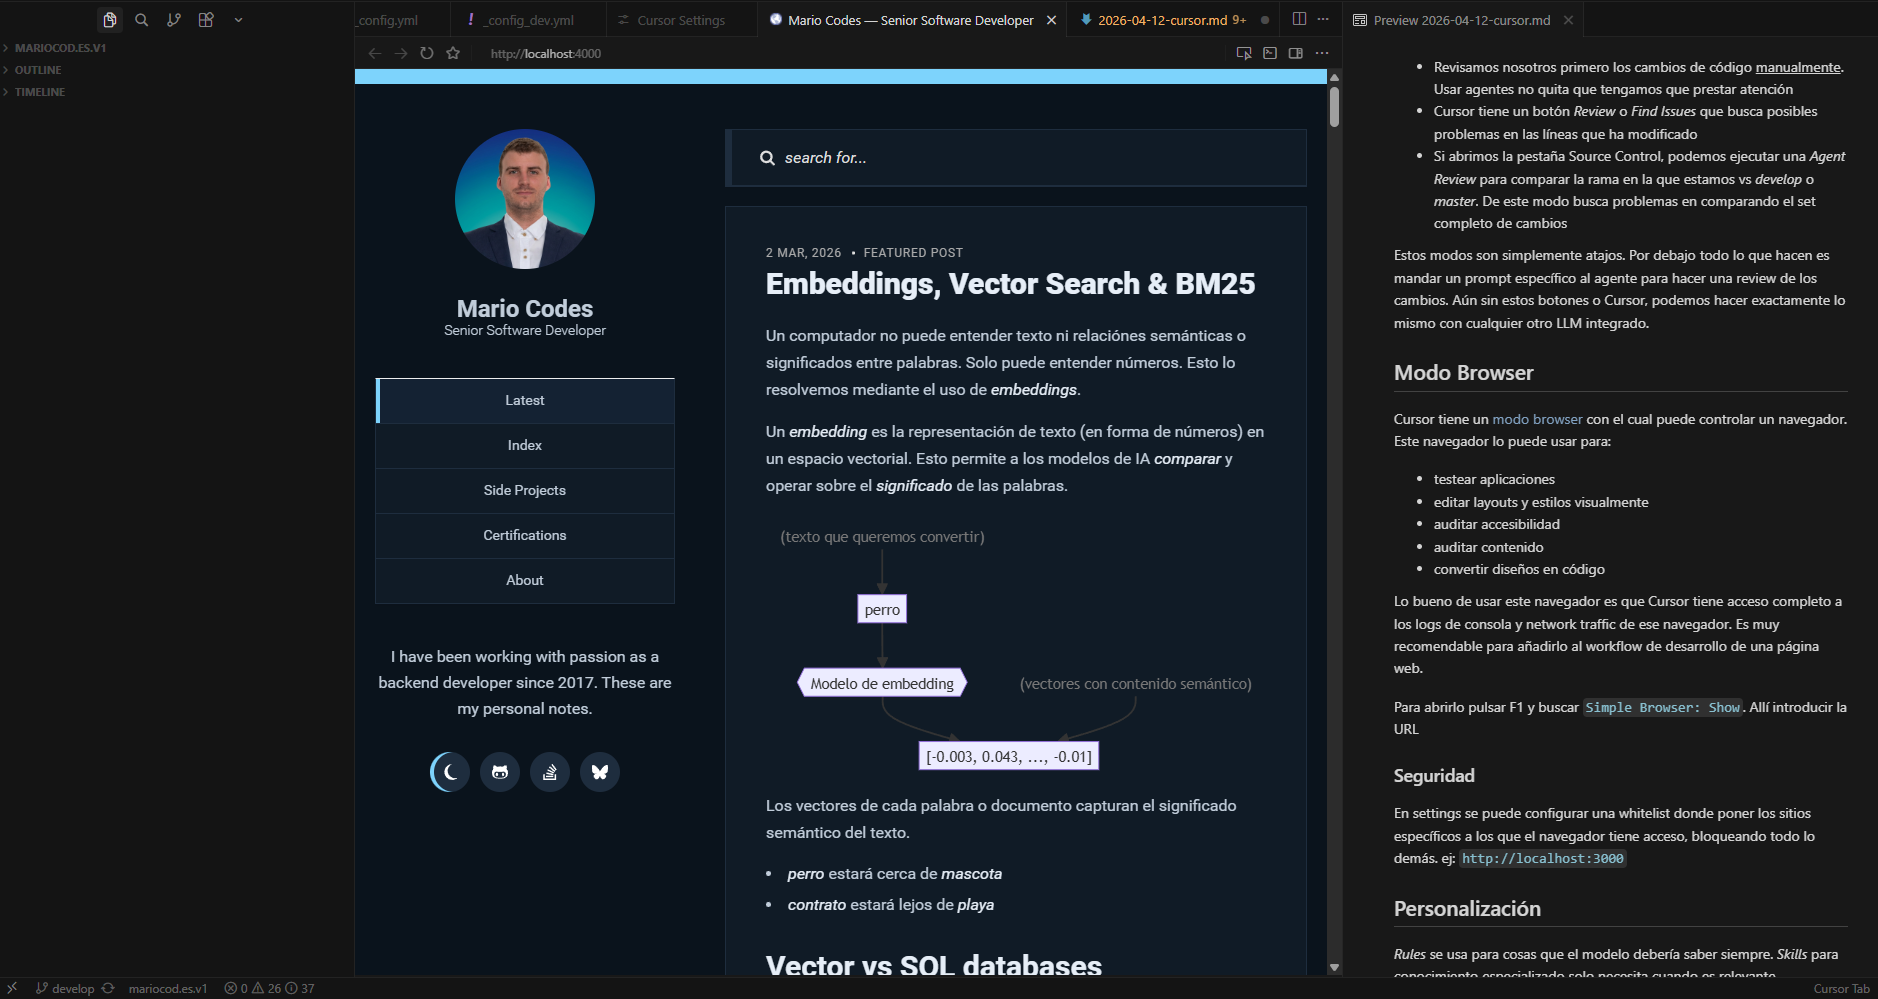This screenshot has height=999, width=1878.
Task: Switch to the 2026-04-12-cursor.md editor tab
Action: (x=1163, y=20)
